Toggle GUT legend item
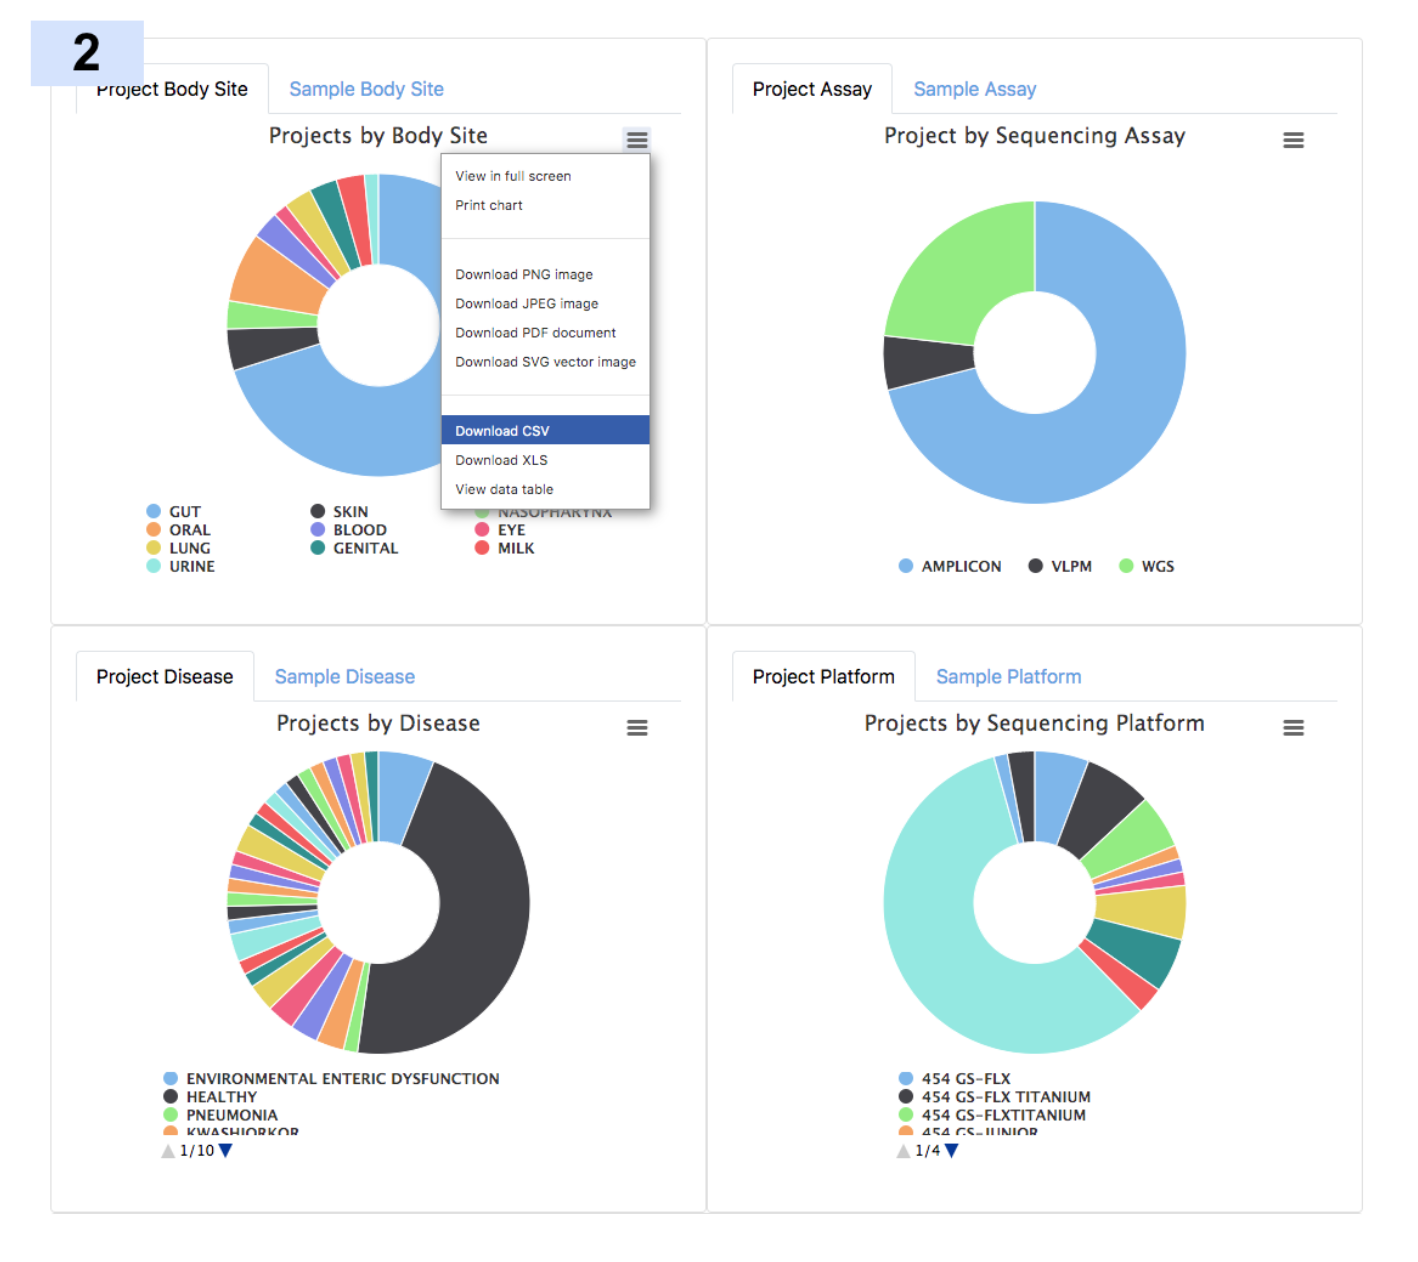Screen dimensions: 1418x1262 [174, 511]
